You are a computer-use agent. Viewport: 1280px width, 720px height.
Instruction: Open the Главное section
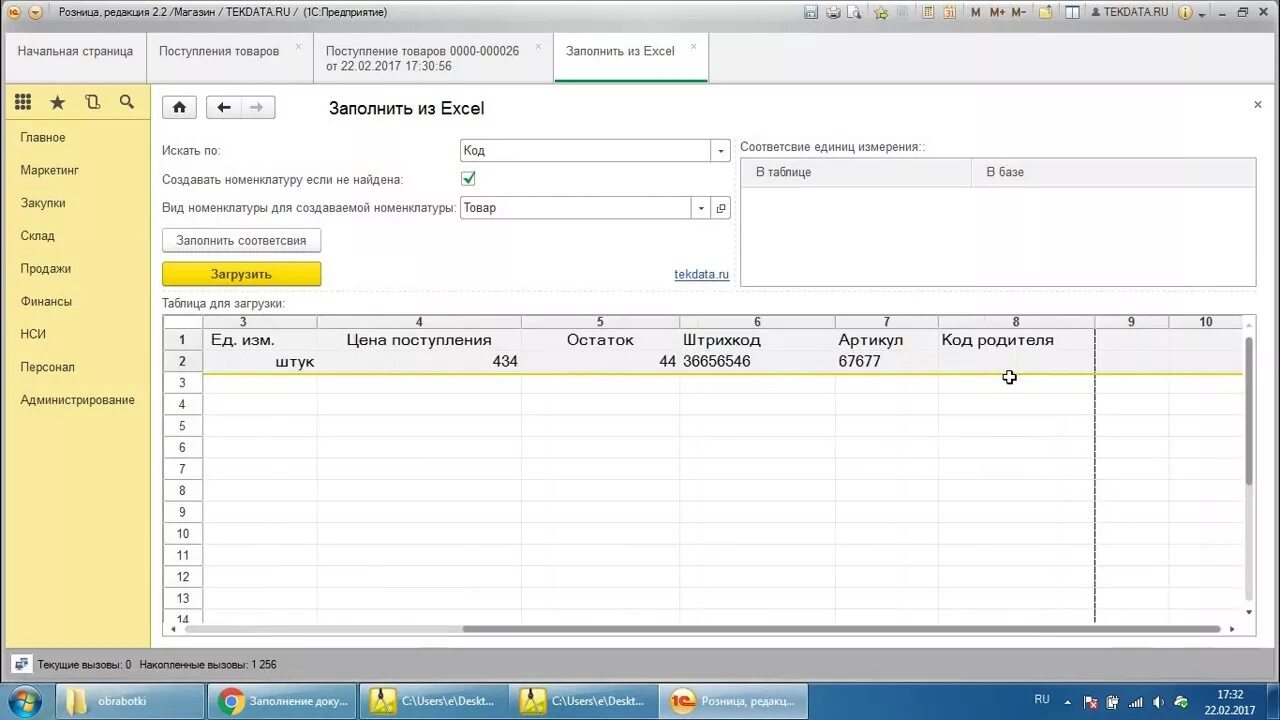point(43,137)
